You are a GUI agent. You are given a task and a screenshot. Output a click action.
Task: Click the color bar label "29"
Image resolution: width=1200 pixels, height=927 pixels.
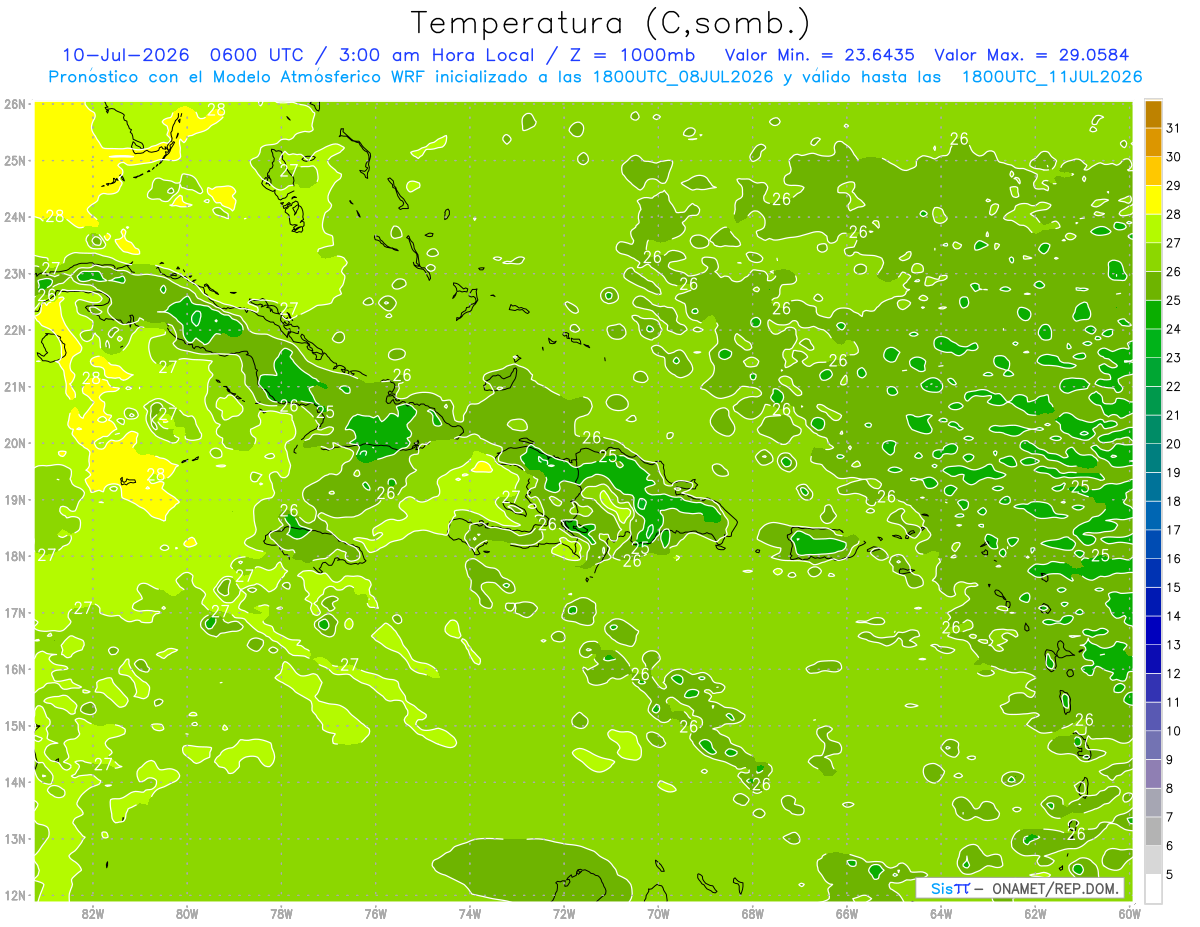tap(1173, 186)
